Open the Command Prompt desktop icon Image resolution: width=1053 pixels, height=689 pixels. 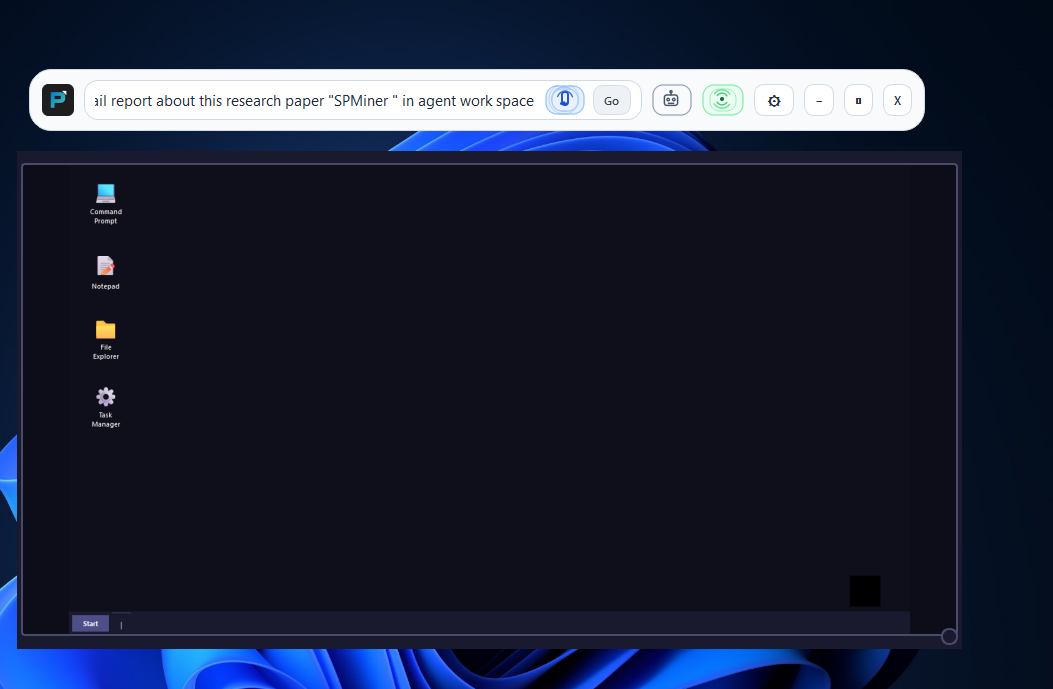(105, 203)
